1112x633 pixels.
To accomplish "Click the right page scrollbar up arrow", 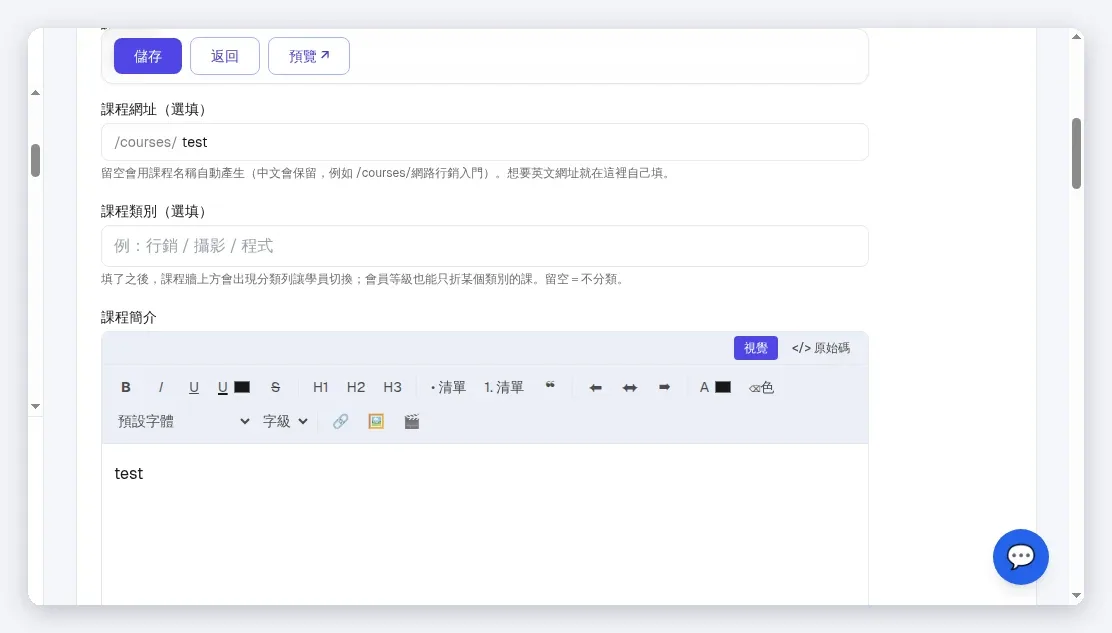I will (x=1077, y=36).
